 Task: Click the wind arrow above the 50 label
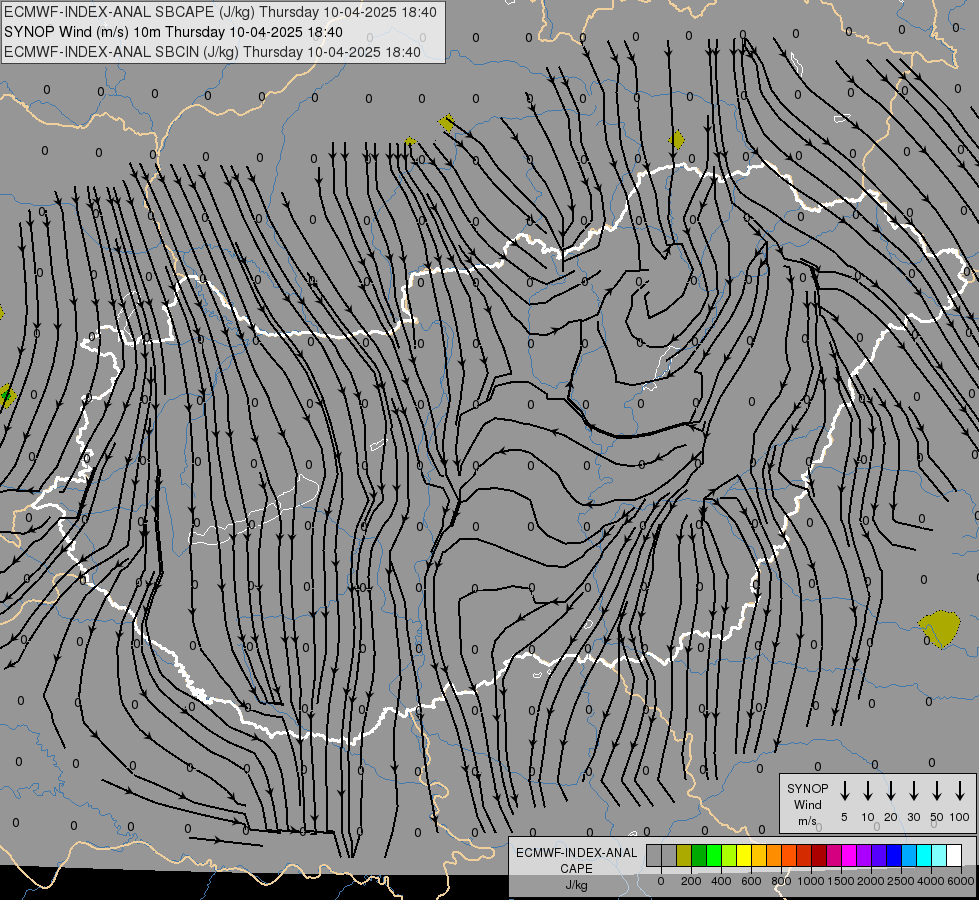tap(937, 791)
